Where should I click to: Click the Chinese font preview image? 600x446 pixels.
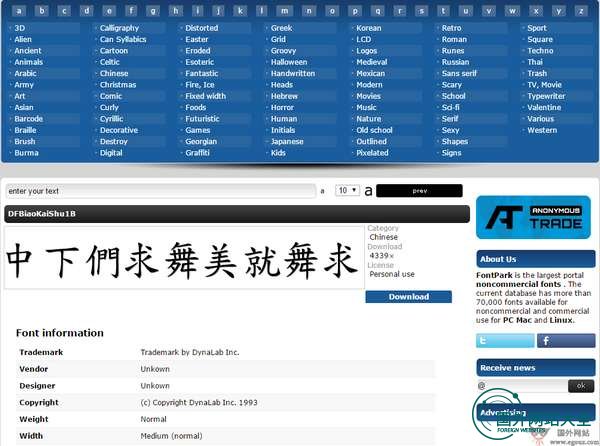point(184,258)
